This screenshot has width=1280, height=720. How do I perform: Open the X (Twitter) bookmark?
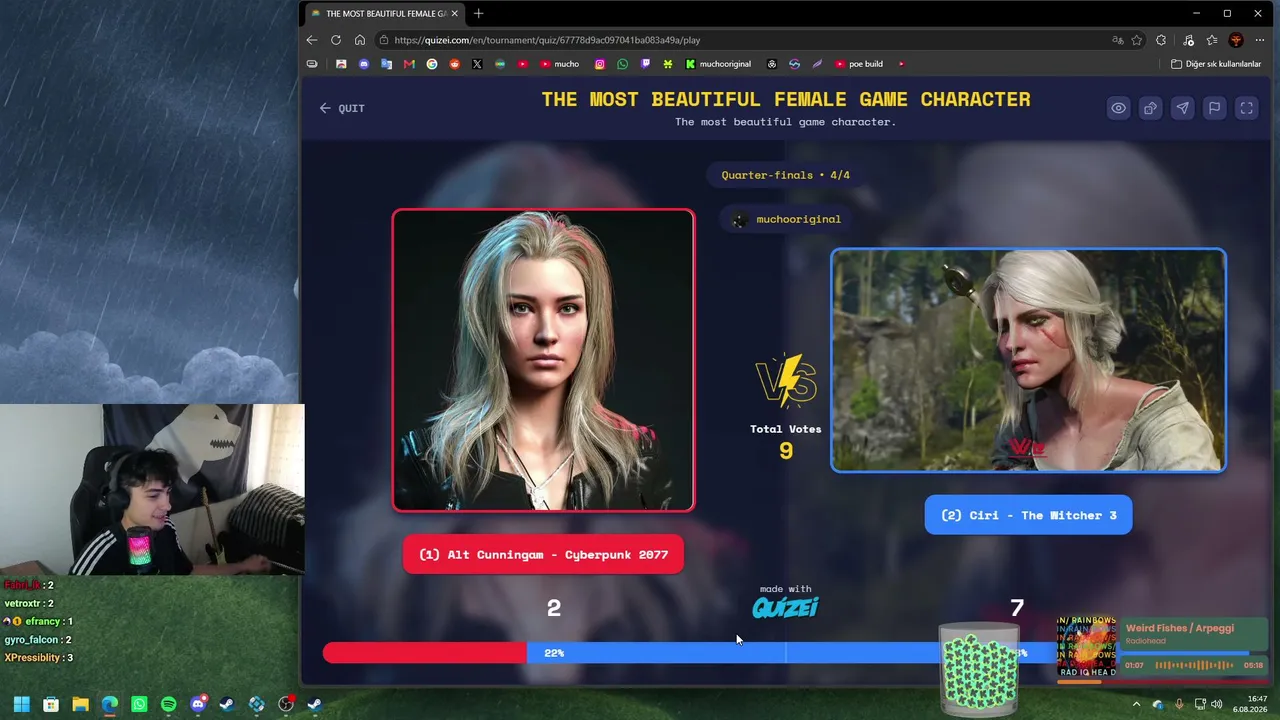[x=477, y=64]
